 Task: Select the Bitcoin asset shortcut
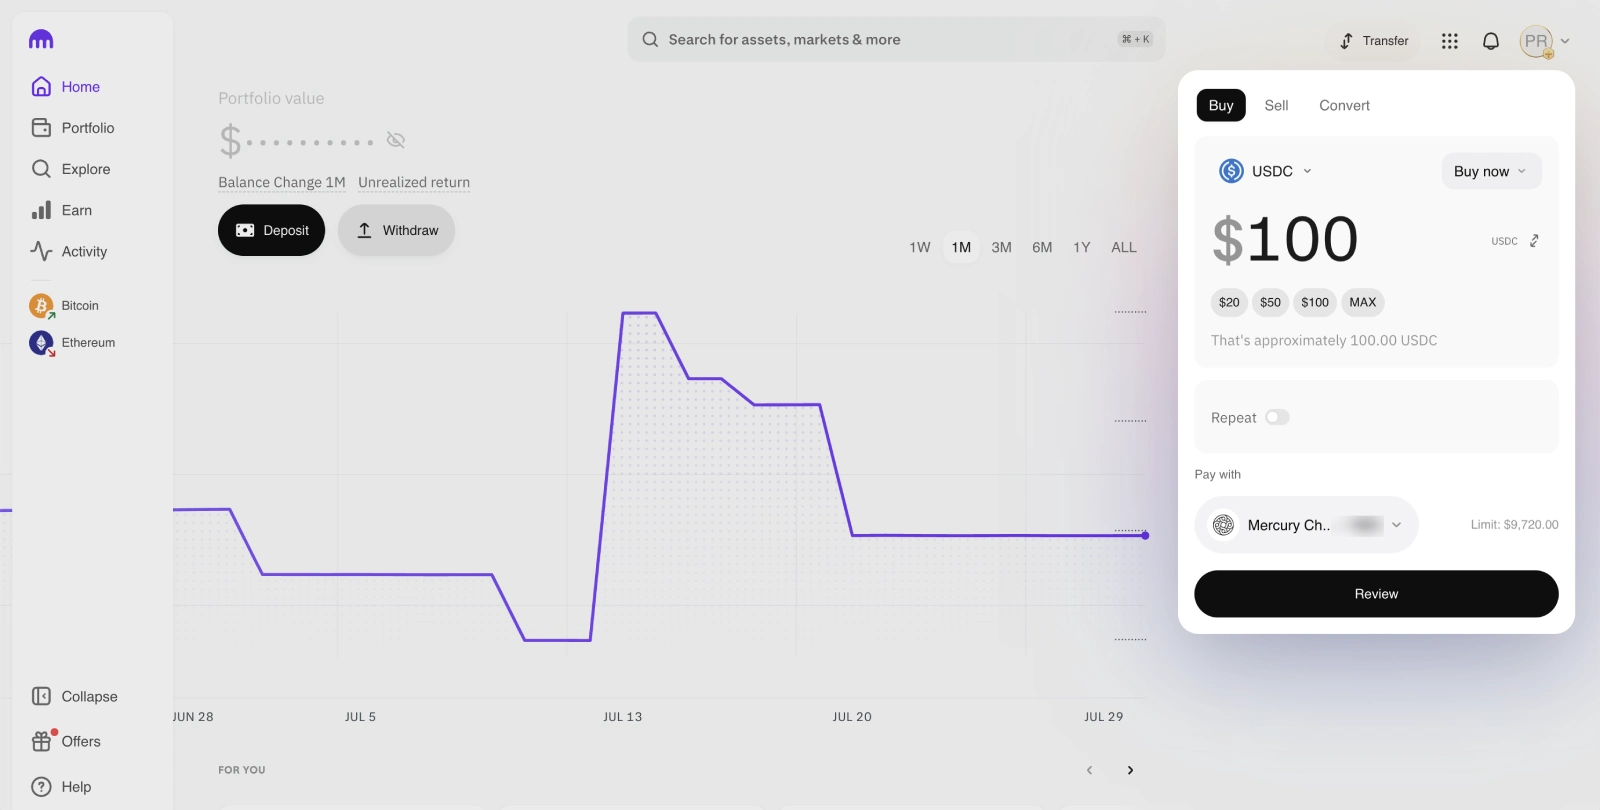(65, 306)
